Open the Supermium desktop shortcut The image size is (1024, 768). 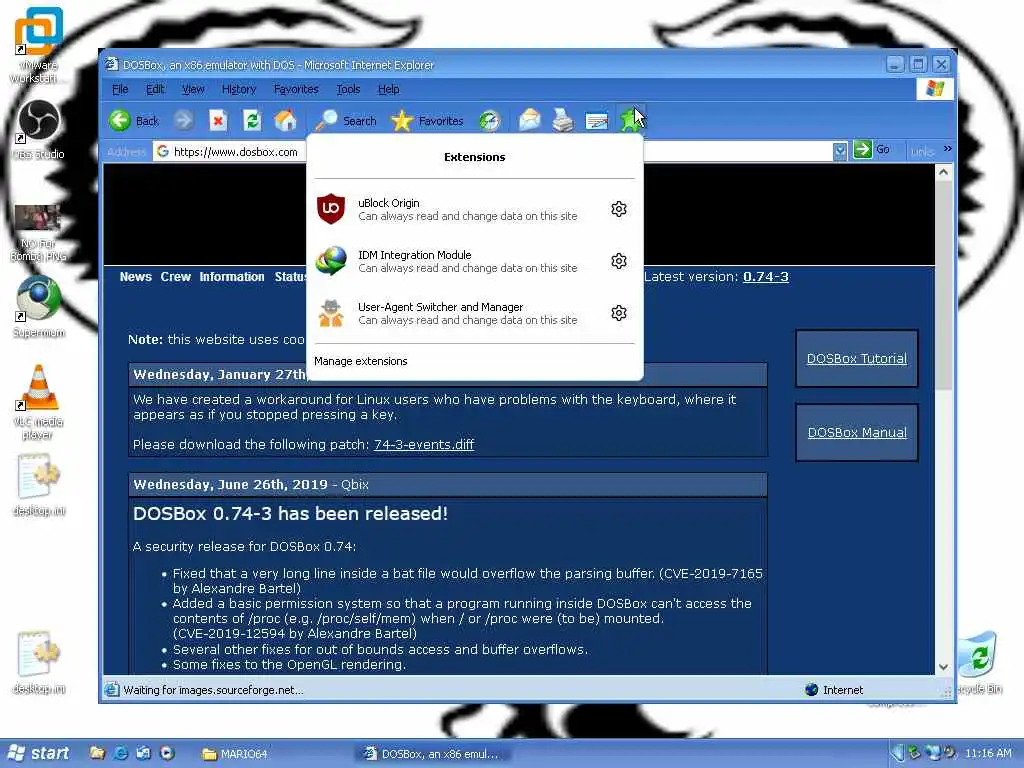(x=39, y=307)
